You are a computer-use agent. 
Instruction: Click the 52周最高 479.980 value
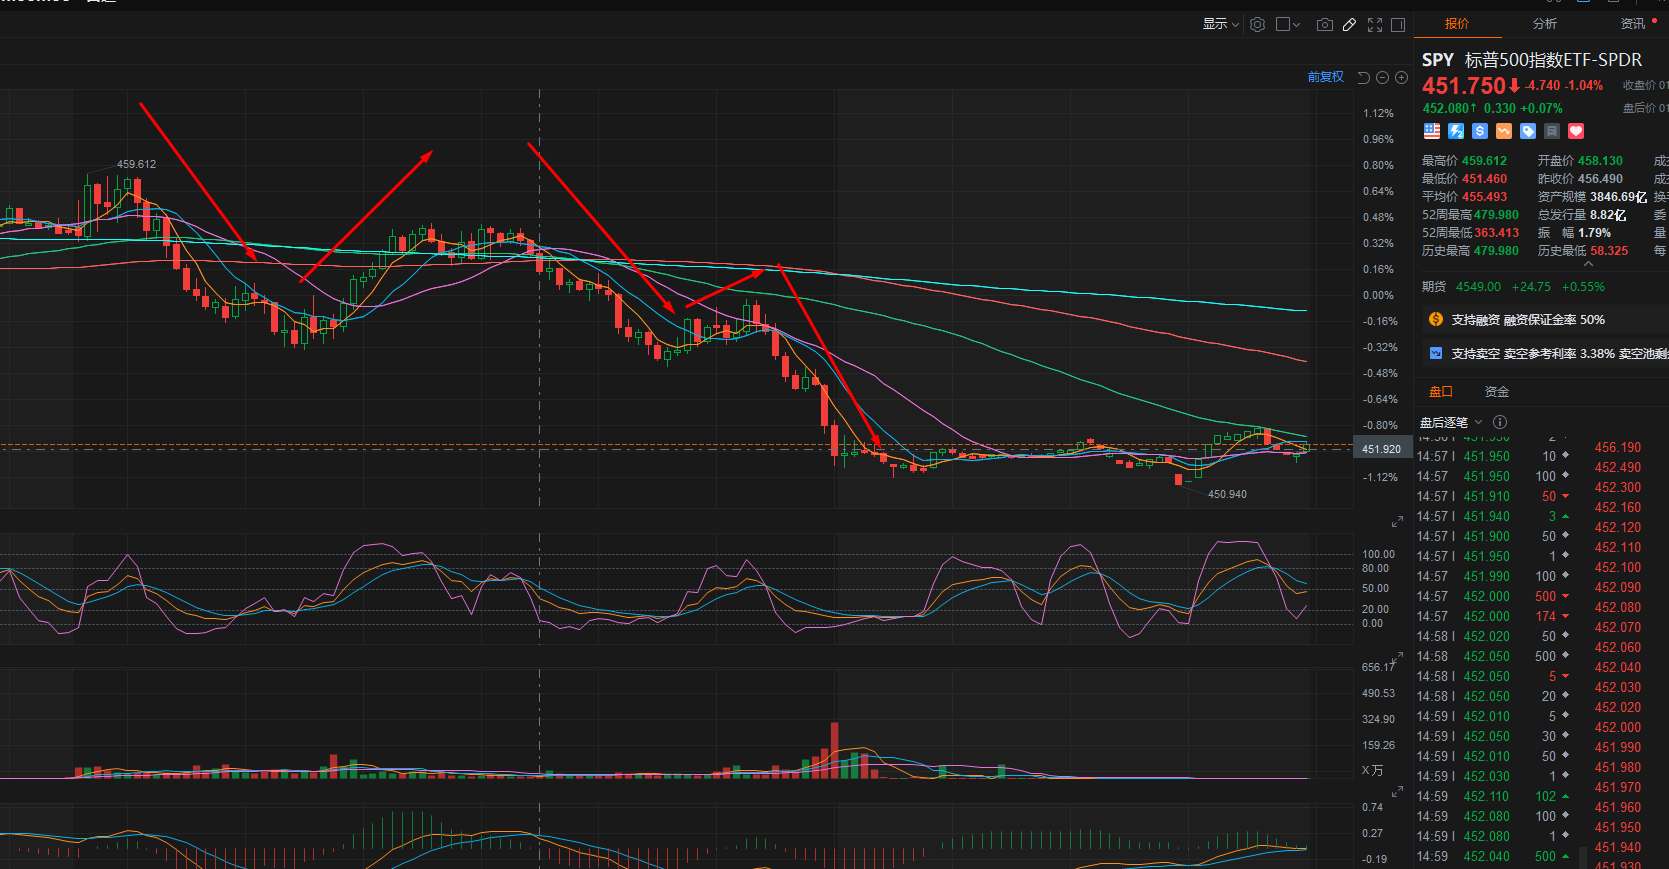pyautogui.click(x=1496, y=215)
